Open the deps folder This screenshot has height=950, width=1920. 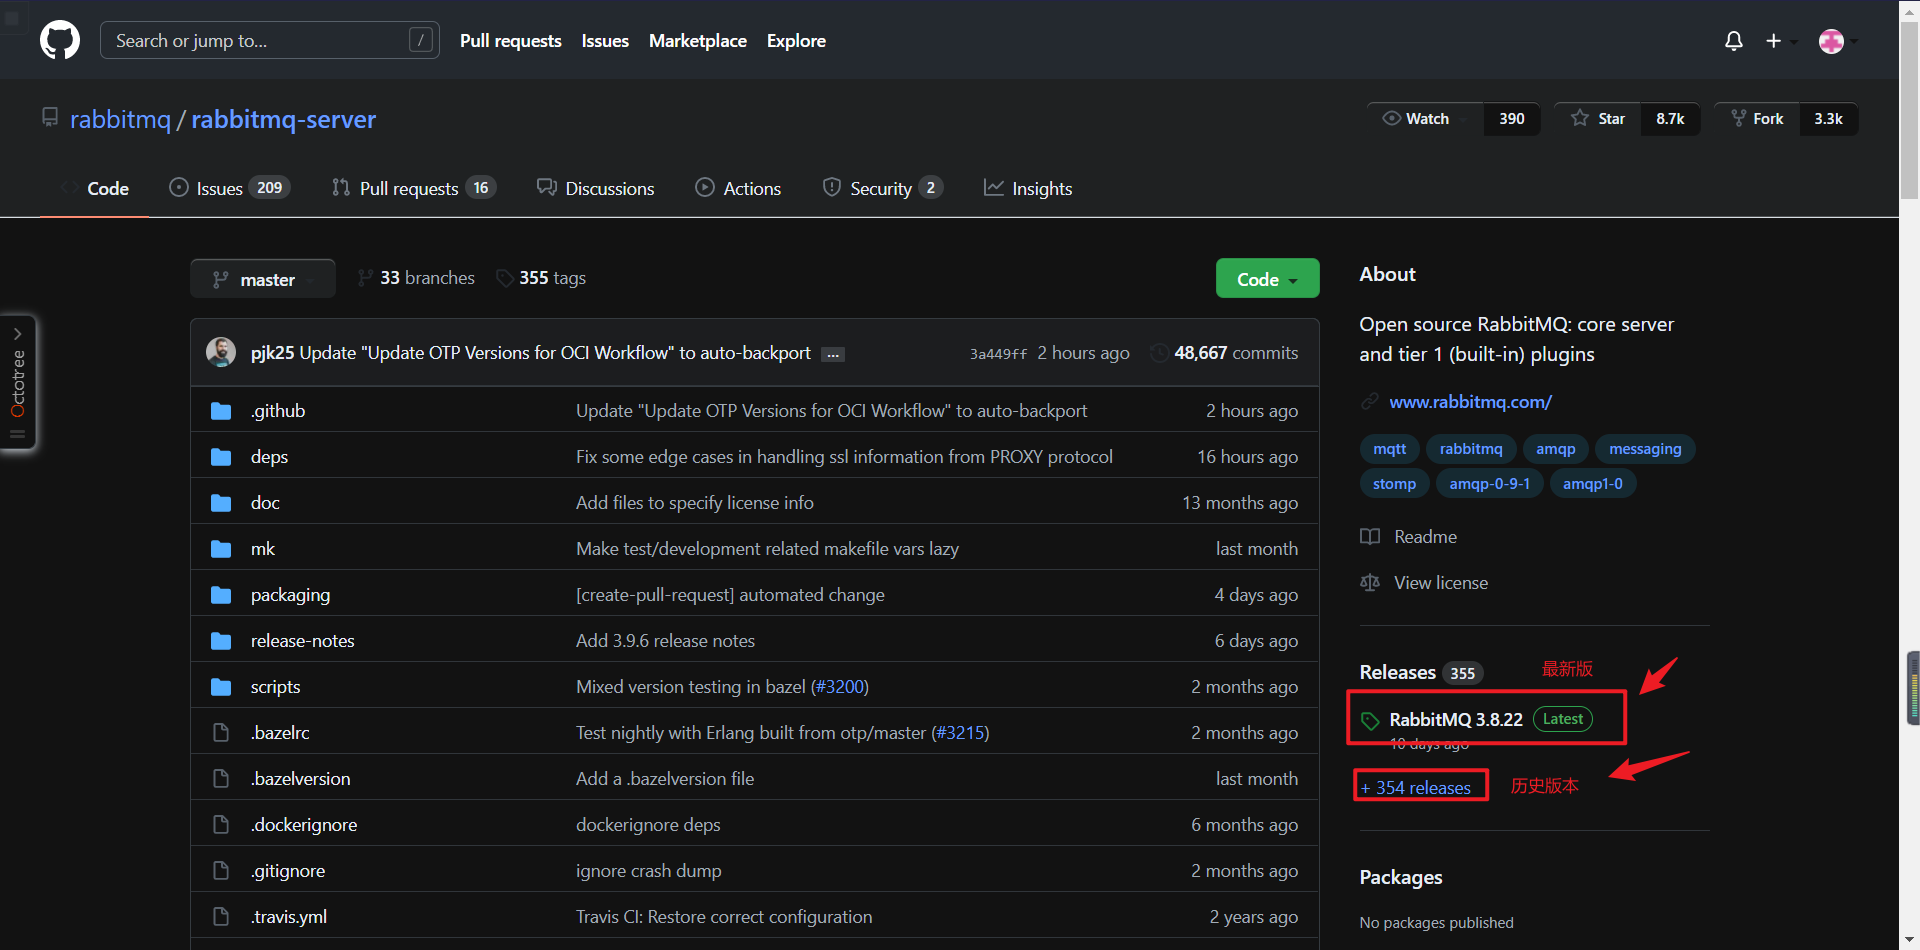click(x=269, y=457)
